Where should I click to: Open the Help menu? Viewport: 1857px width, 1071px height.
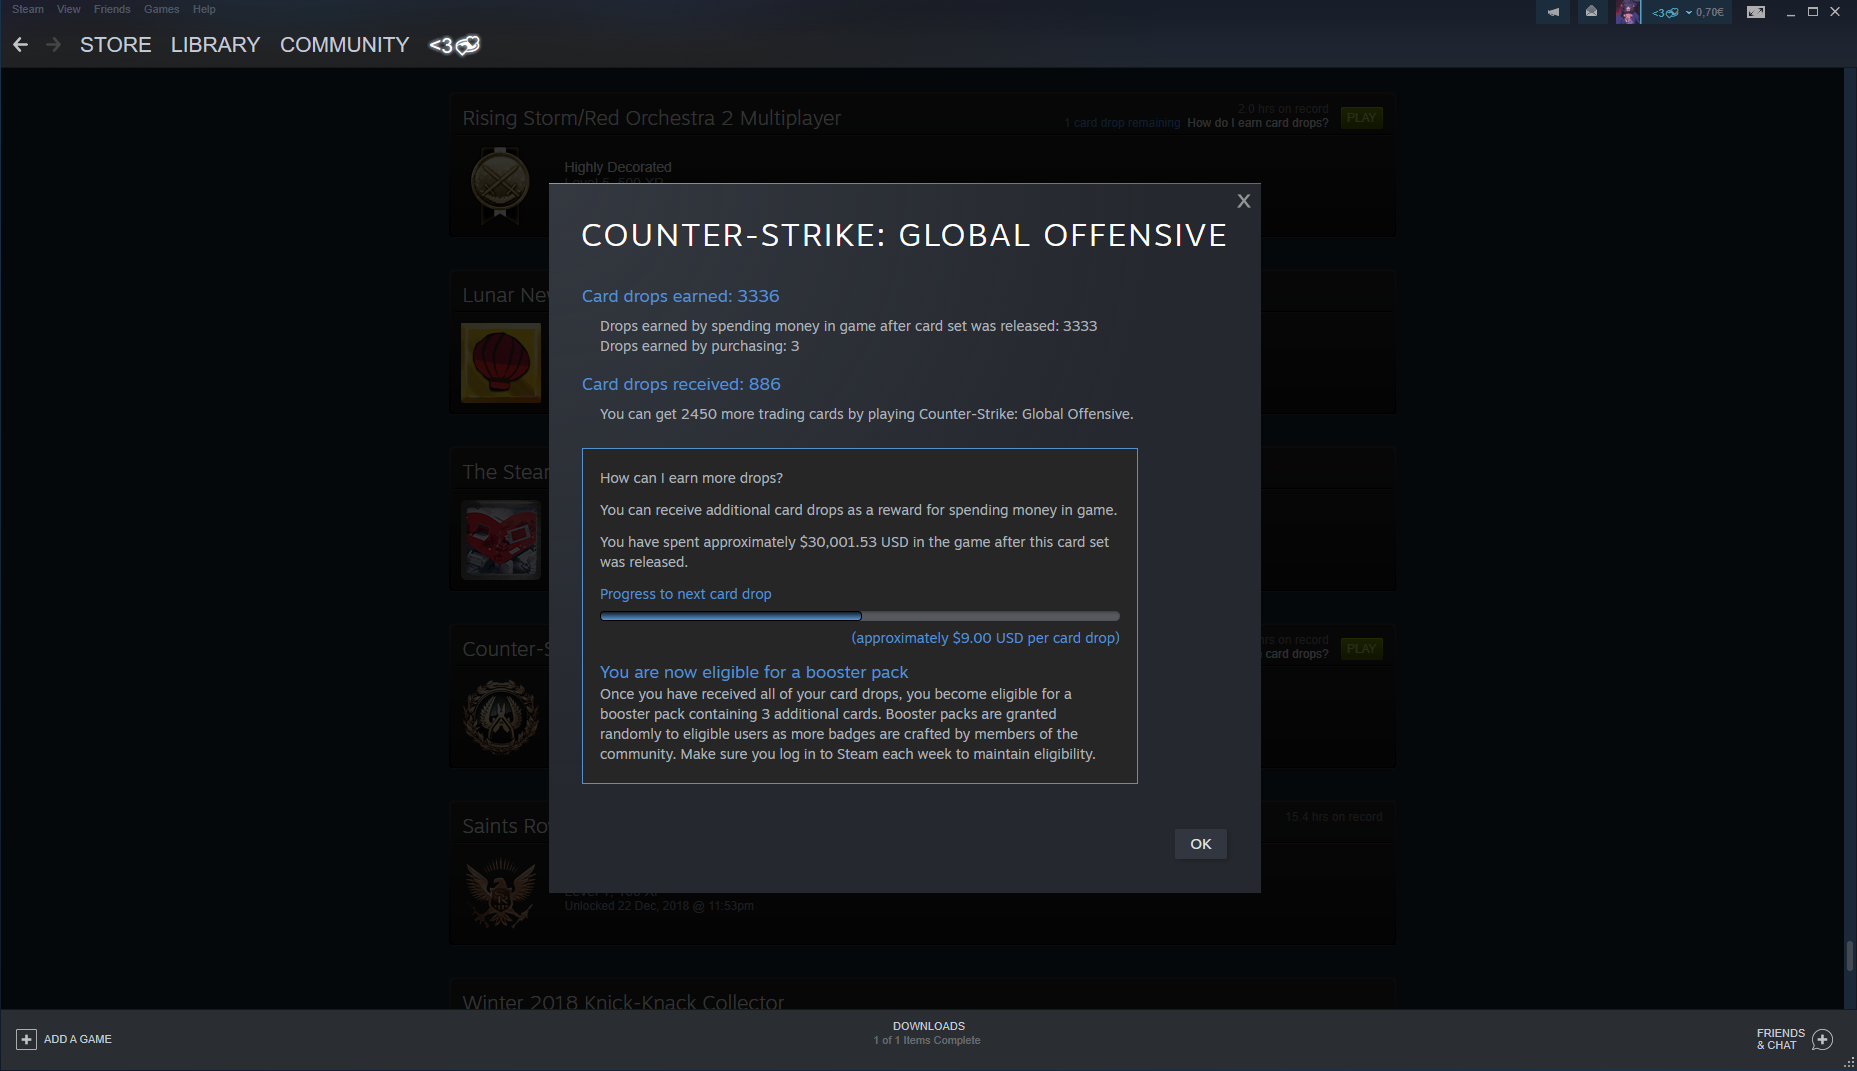(x=204, y=9)
